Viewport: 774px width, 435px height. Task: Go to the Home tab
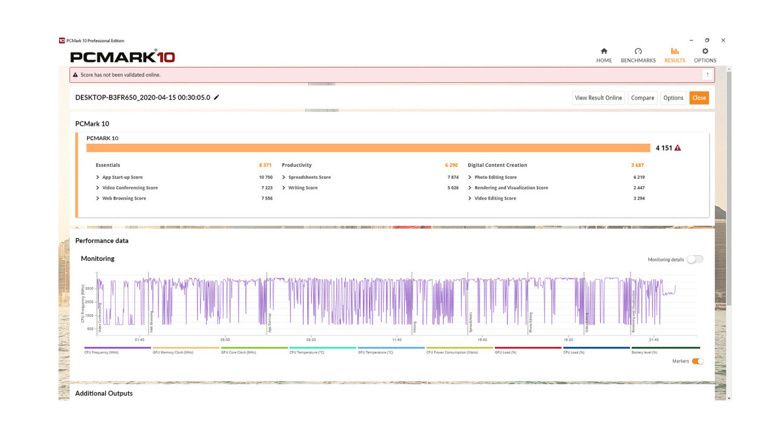coord(603,55)
